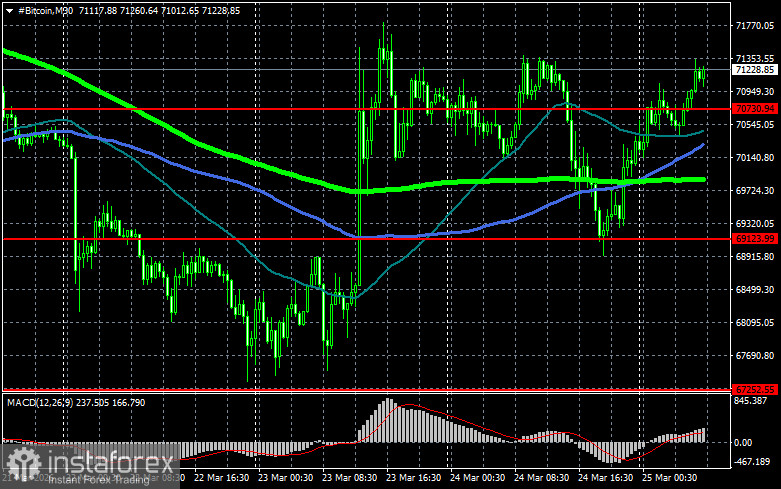Click price scale value 68095.05

tap(755, 323)
